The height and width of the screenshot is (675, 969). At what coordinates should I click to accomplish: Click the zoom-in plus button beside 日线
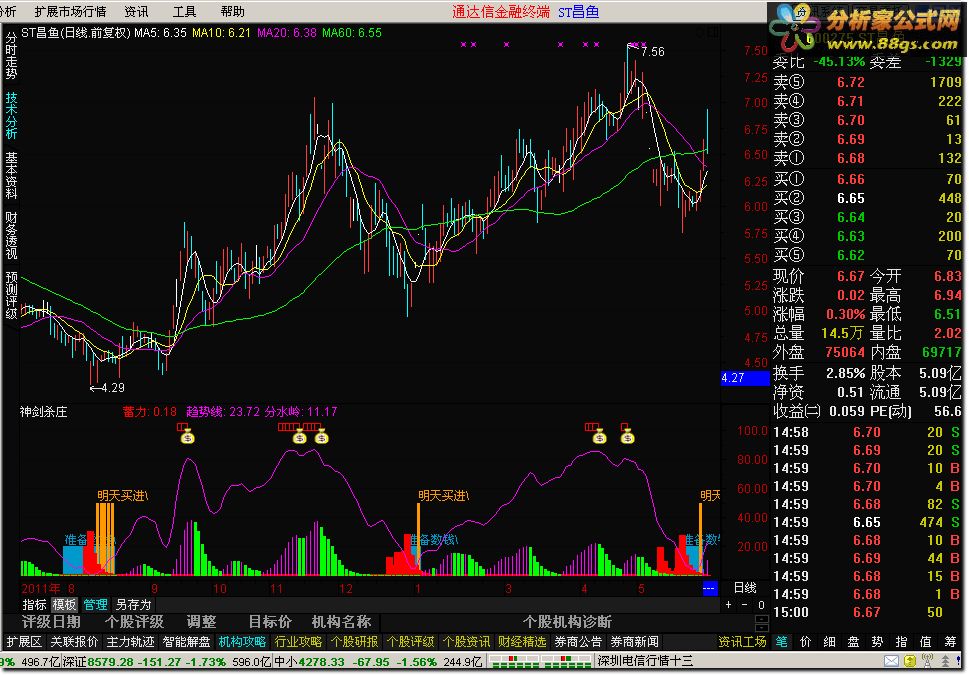click(729, 605)
